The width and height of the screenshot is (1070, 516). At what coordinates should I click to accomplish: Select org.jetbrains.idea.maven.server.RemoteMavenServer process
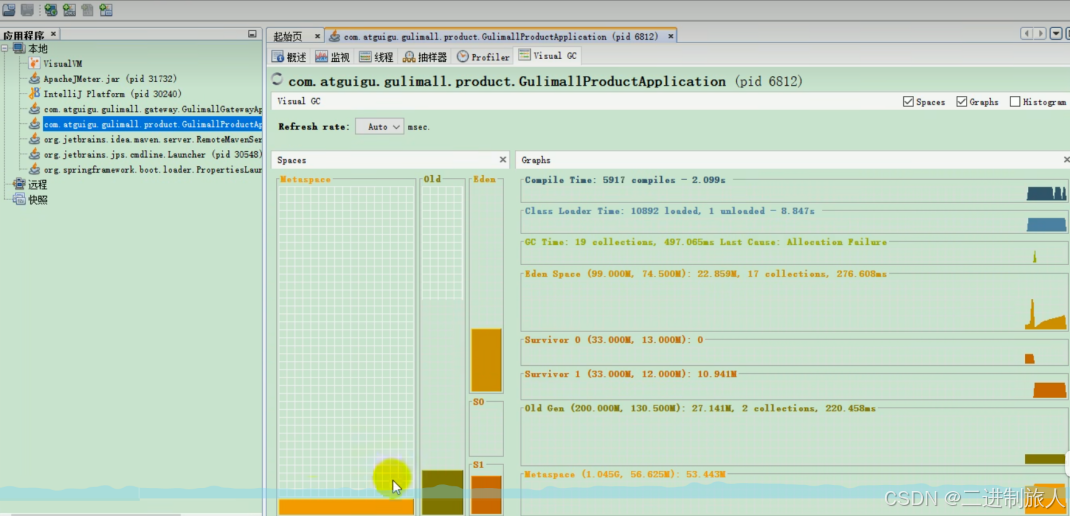click(146, 139)
